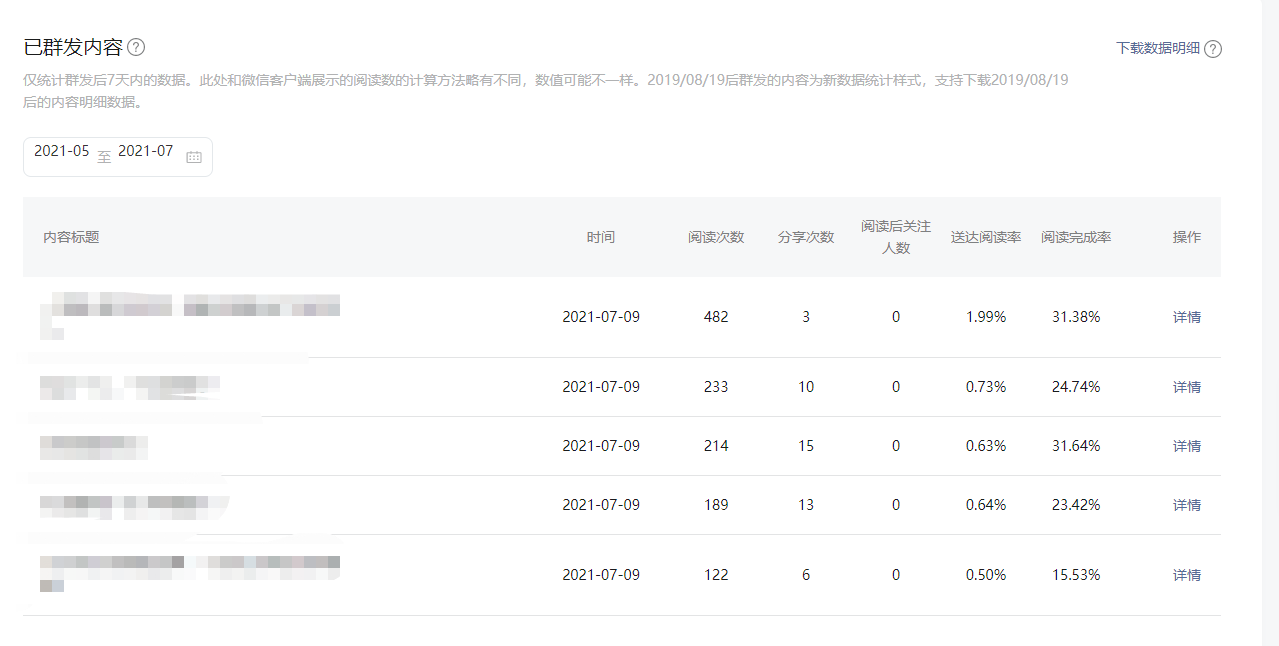Click 送达阅读率 column header
Image resolution: width=1279 pixels, height=646 pixels.
coord(986,237)
